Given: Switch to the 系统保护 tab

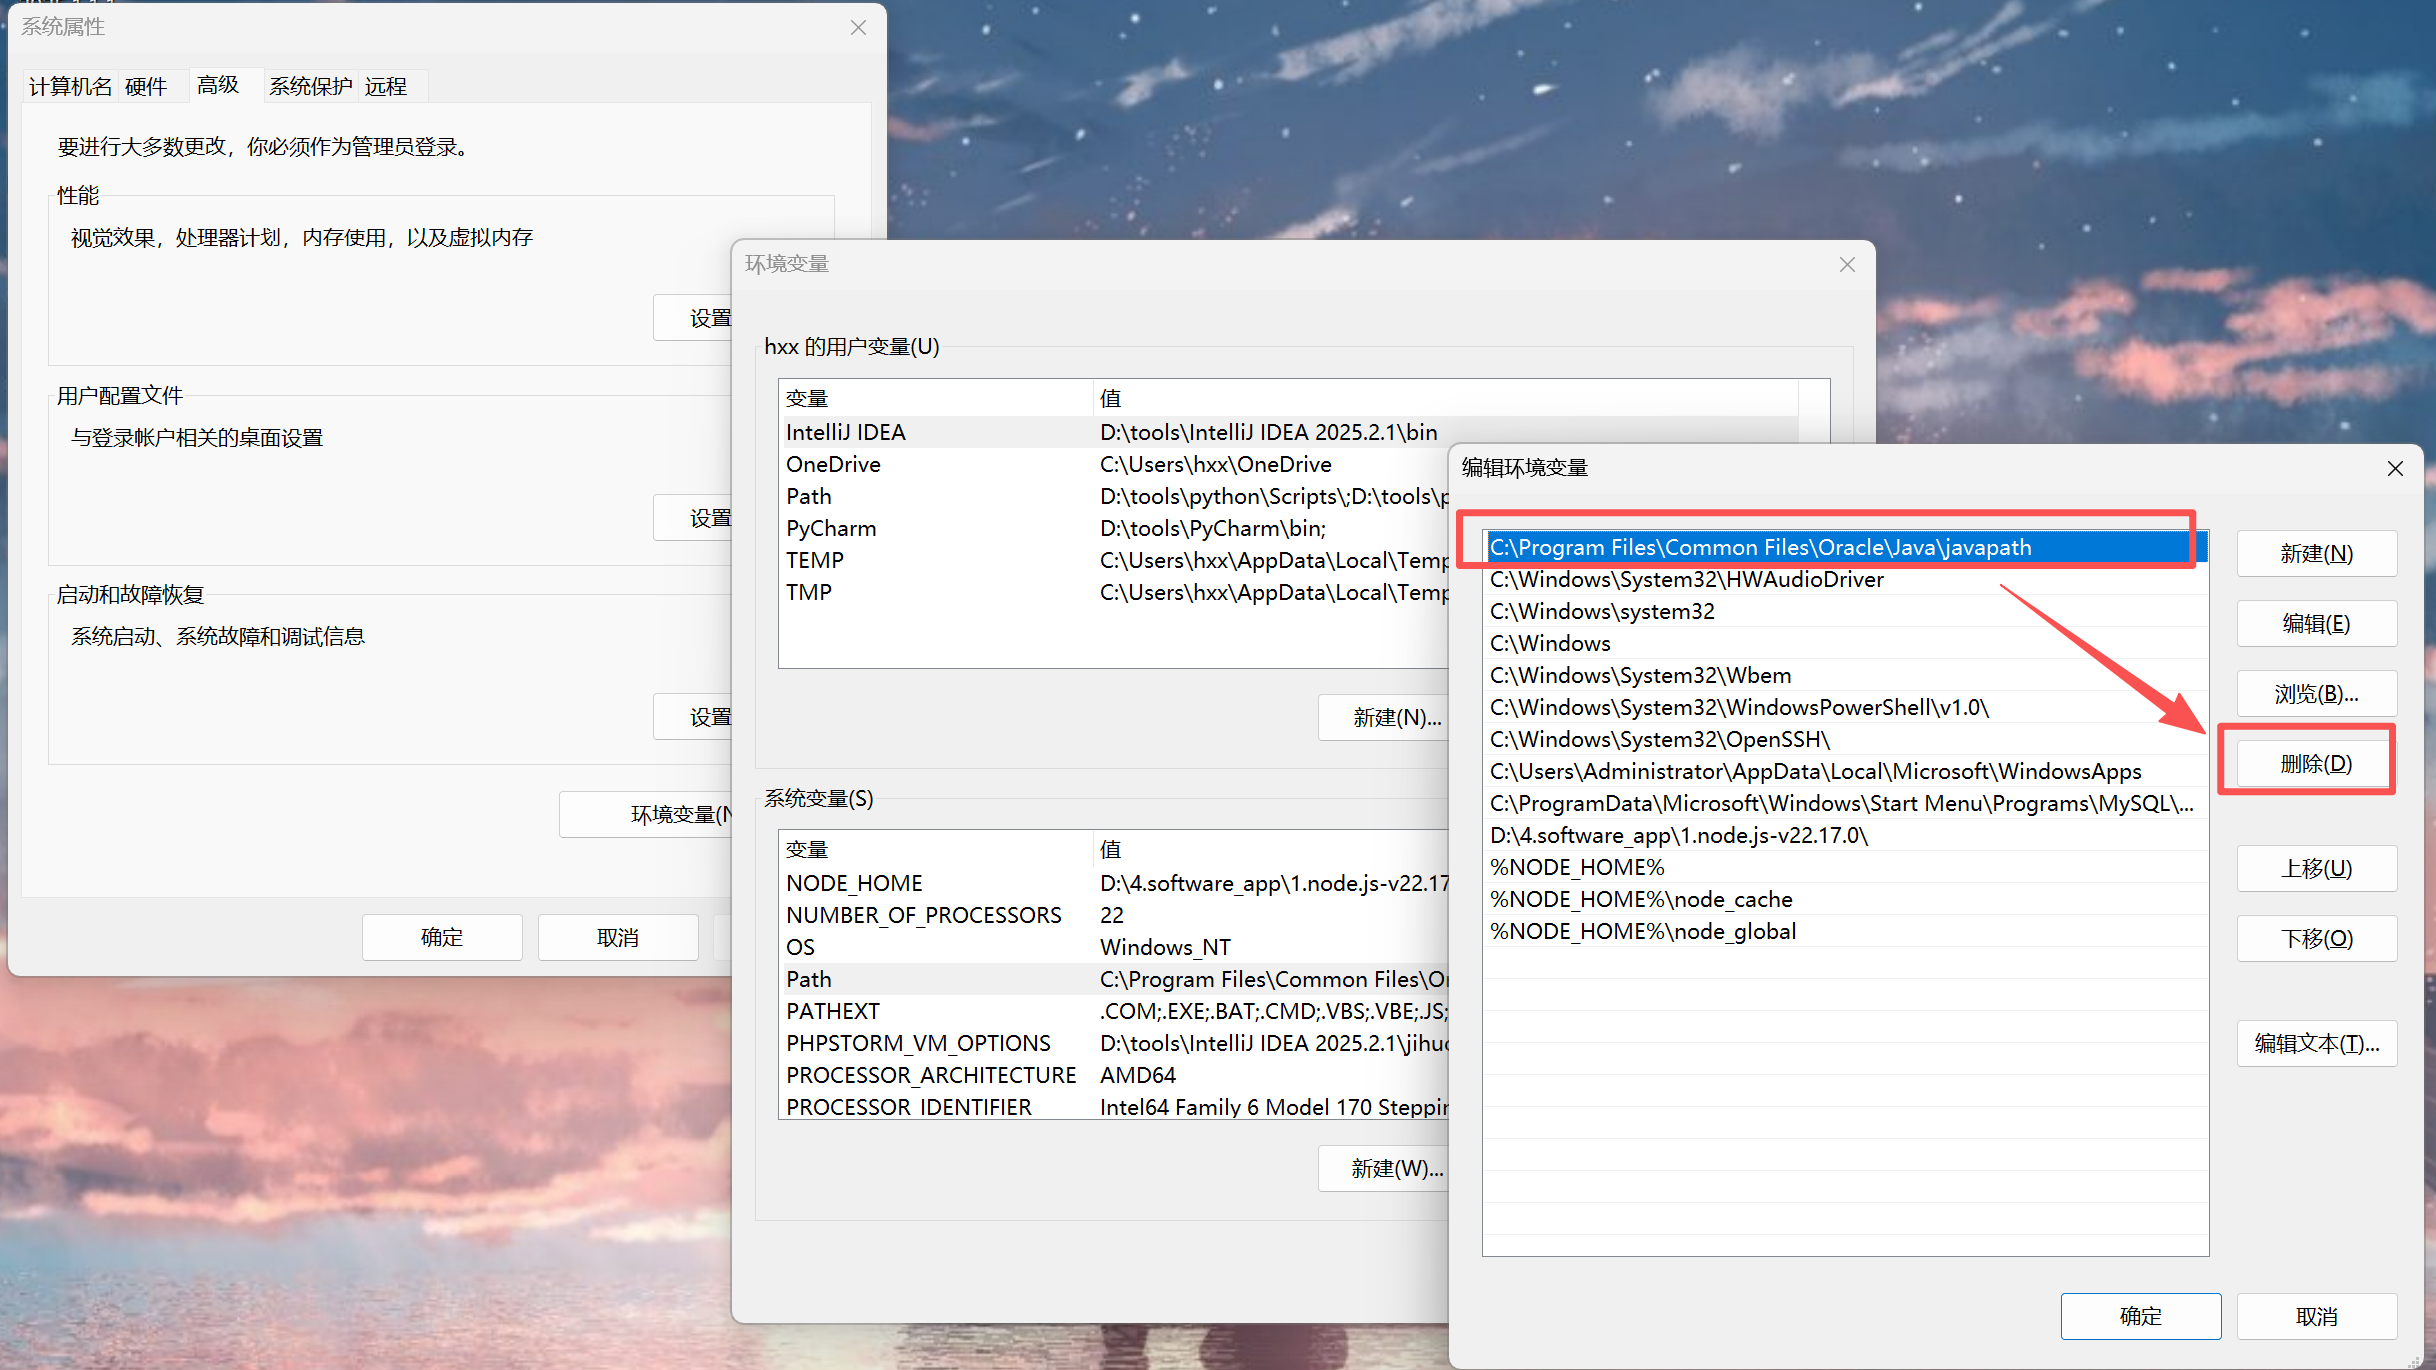Looking at the screenshot, I should pos(310,87).
